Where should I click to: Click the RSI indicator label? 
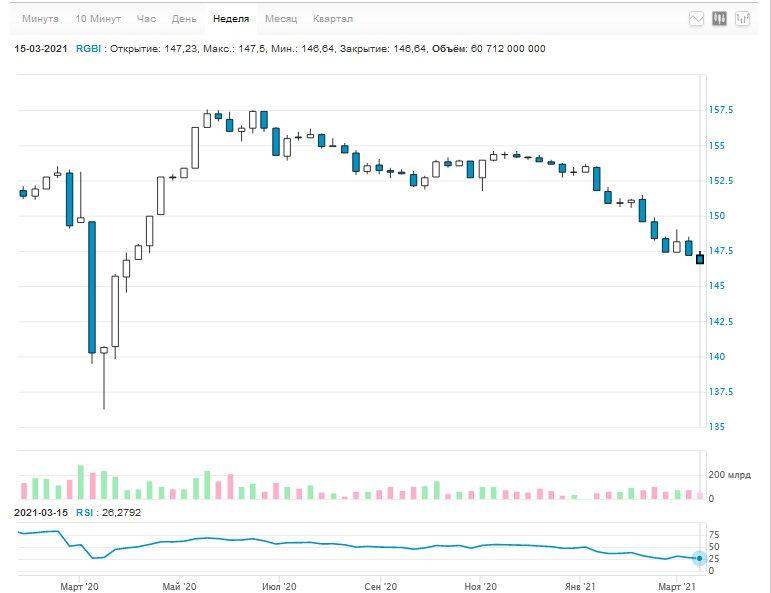point(84,512)
